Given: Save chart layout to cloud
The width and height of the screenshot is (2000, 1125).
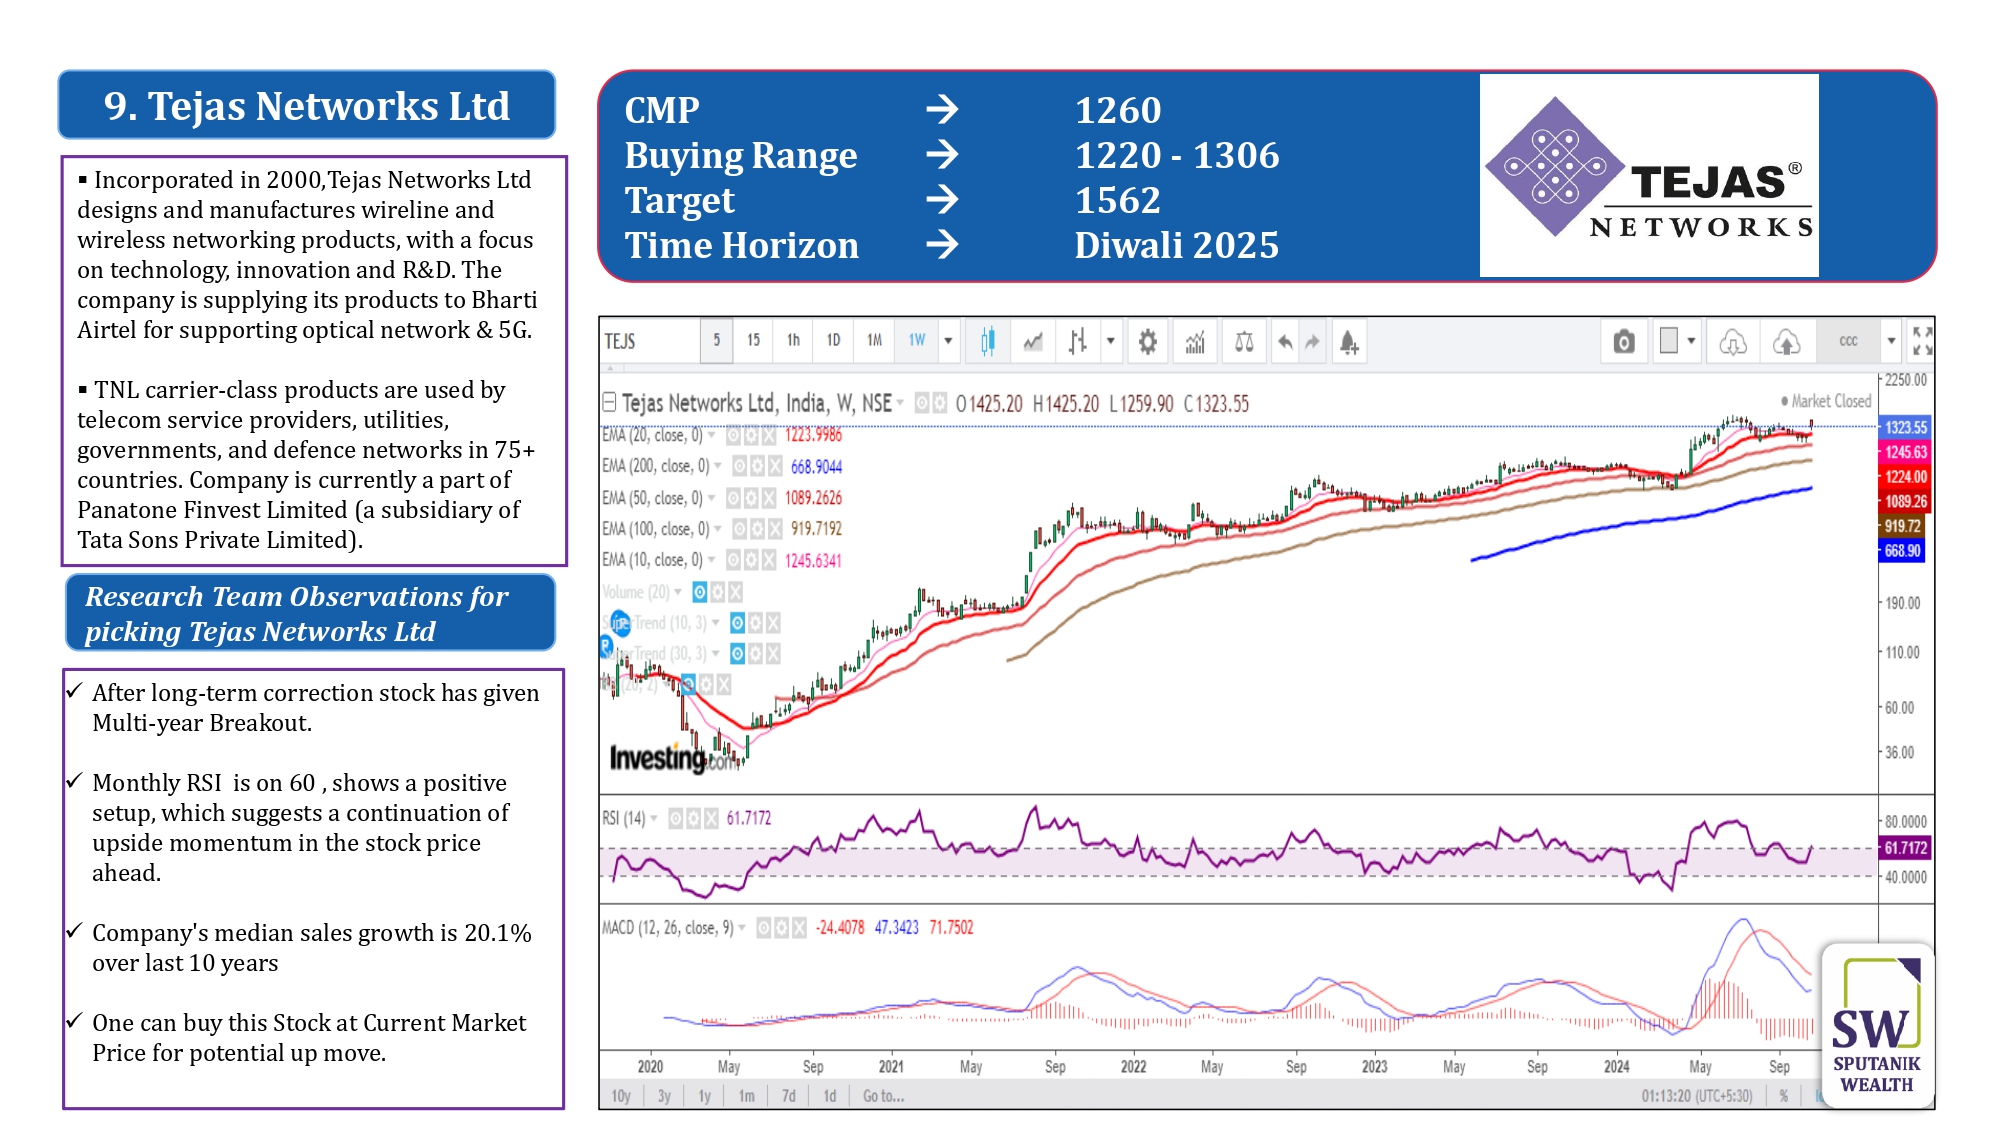Looking at the screenshot, I should [1786, 342].
